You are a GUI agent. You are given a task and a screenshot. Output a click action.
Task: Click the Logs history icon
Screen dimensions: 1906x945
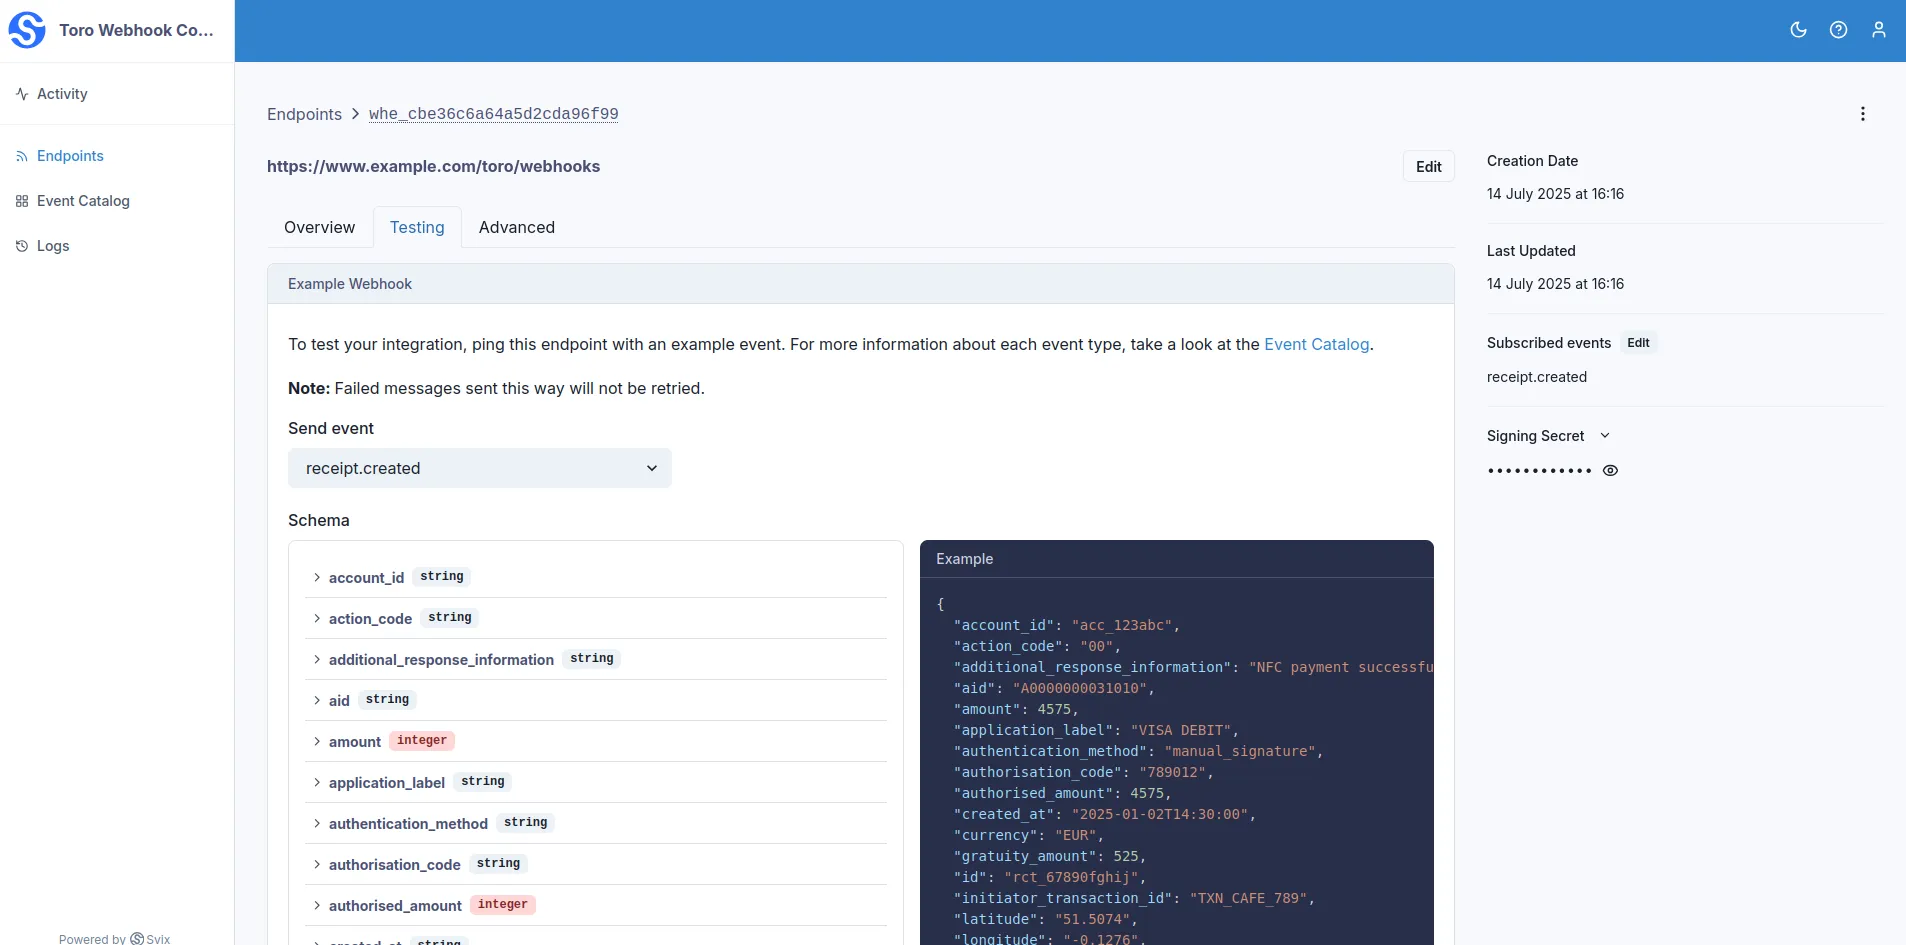pyautogui.click(x=22, y=246)
